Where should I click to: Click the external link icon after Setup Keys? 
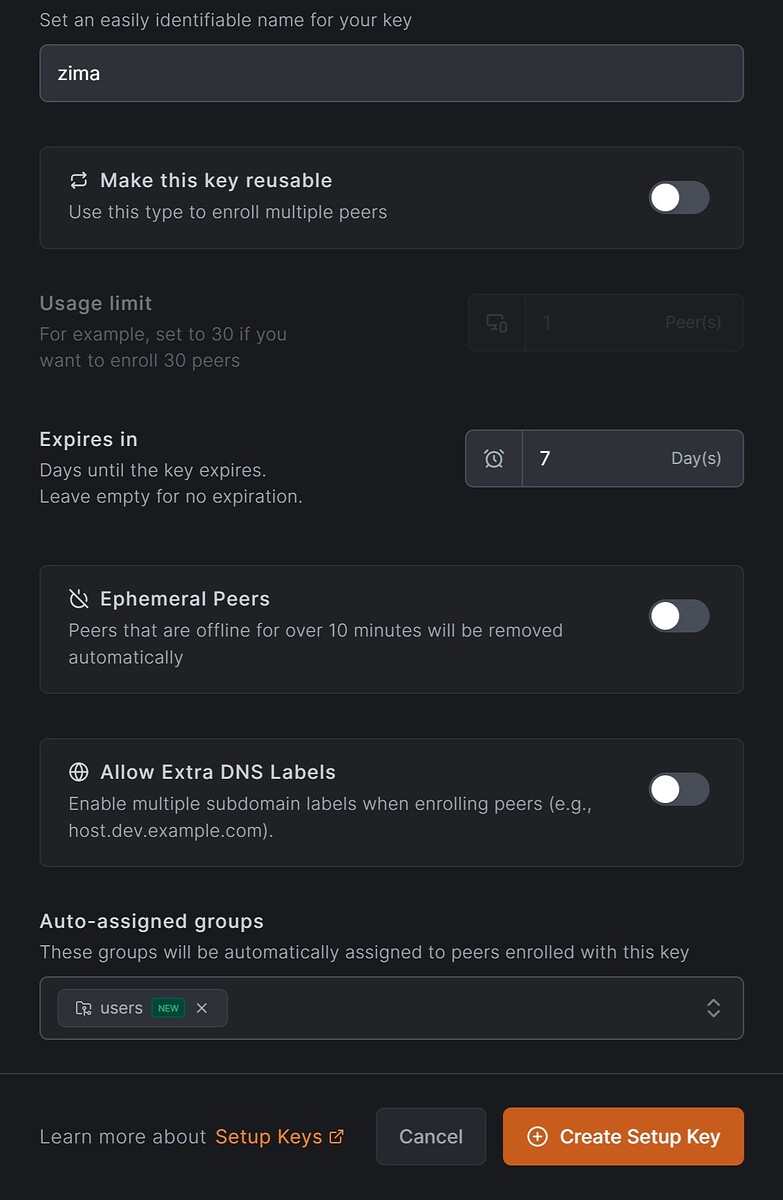(x=333, y=1135)
